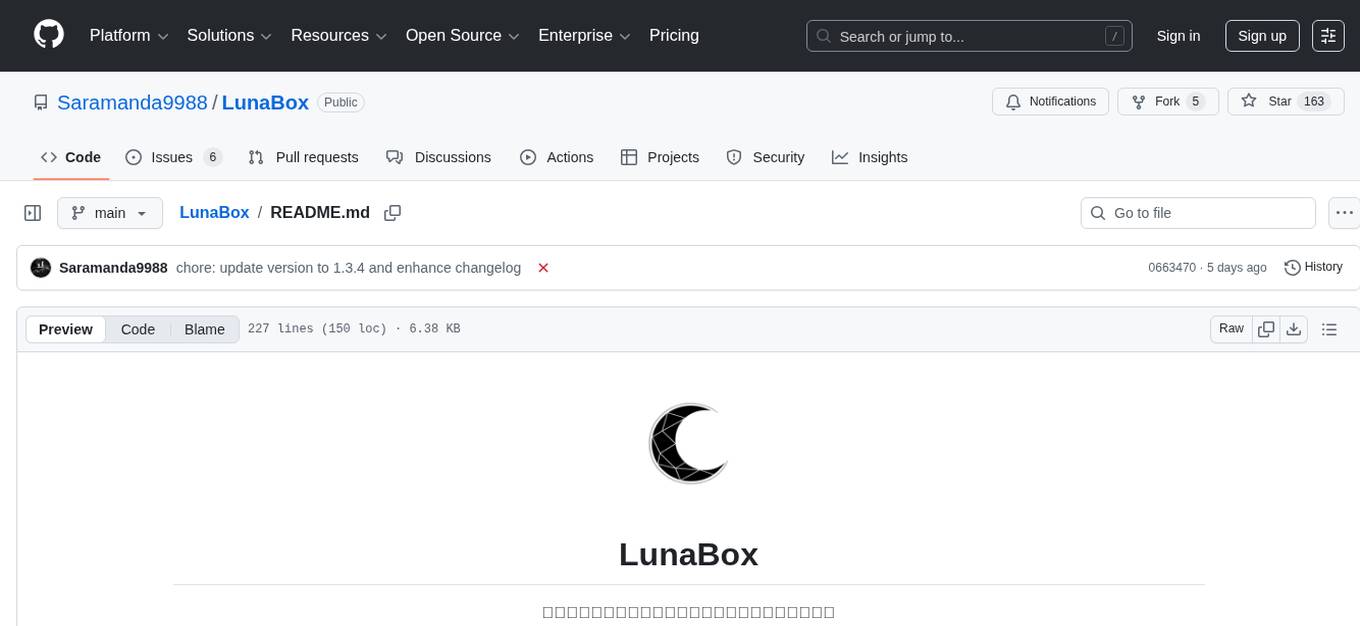Image resolution: width=1360 pixels, height=626 pixels.
Task: Open the main branch selector
Action: (110, 212)
